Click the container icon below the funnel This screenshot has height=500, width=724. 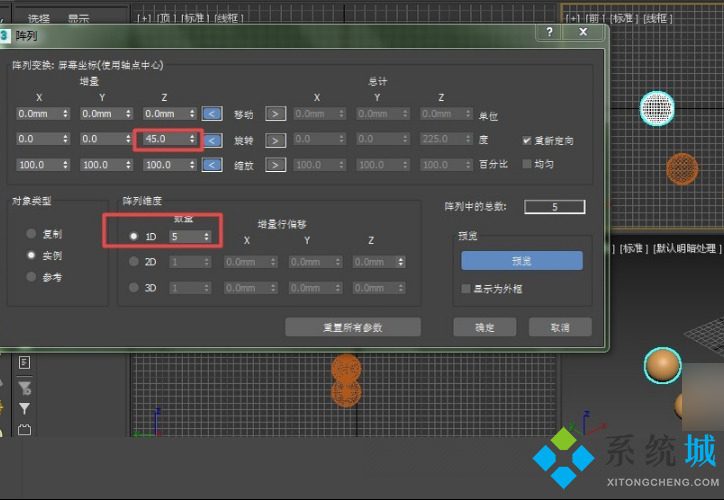click(x=24, y=430)
